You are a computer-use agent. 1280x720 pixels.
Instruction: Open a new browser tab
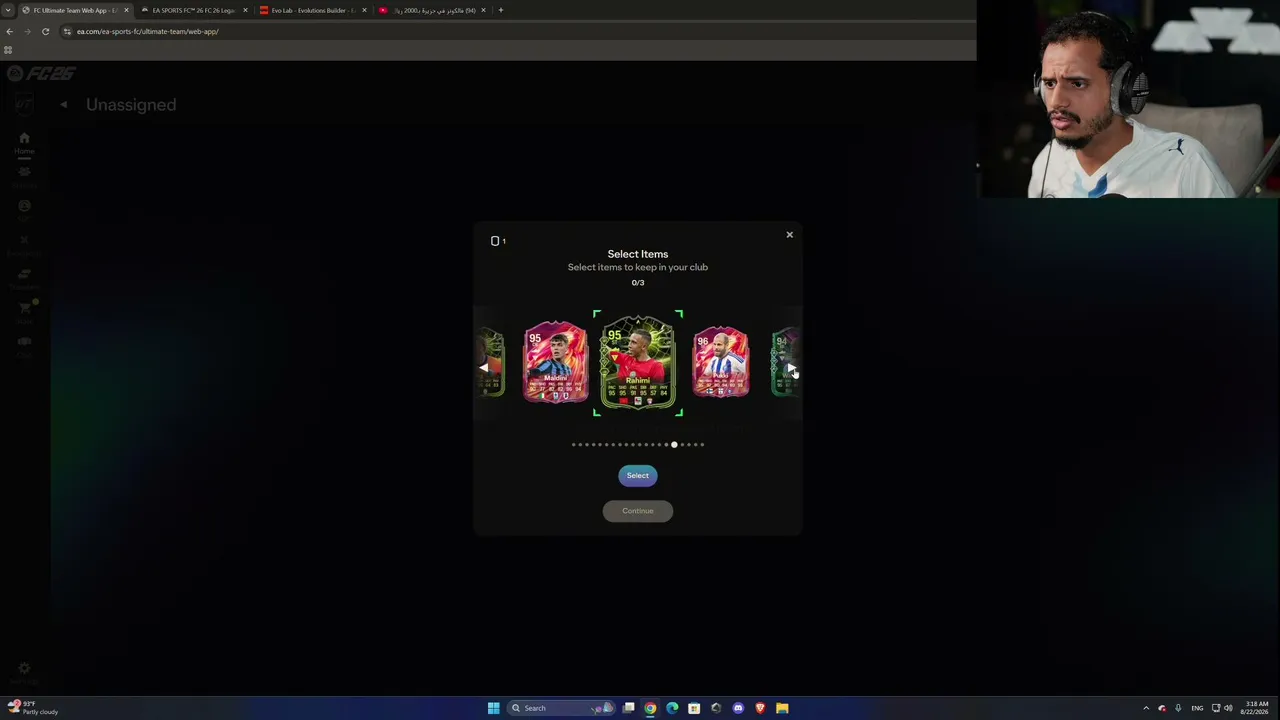point(501,10)
